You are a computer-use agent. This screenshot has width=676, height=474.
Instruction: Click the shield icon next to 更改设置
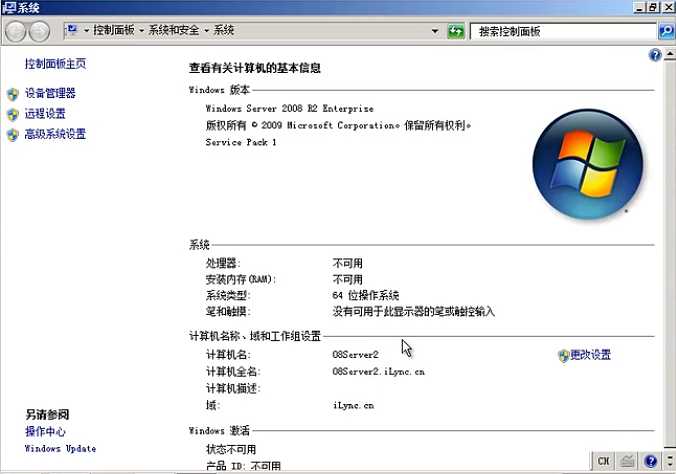[563, 356]
